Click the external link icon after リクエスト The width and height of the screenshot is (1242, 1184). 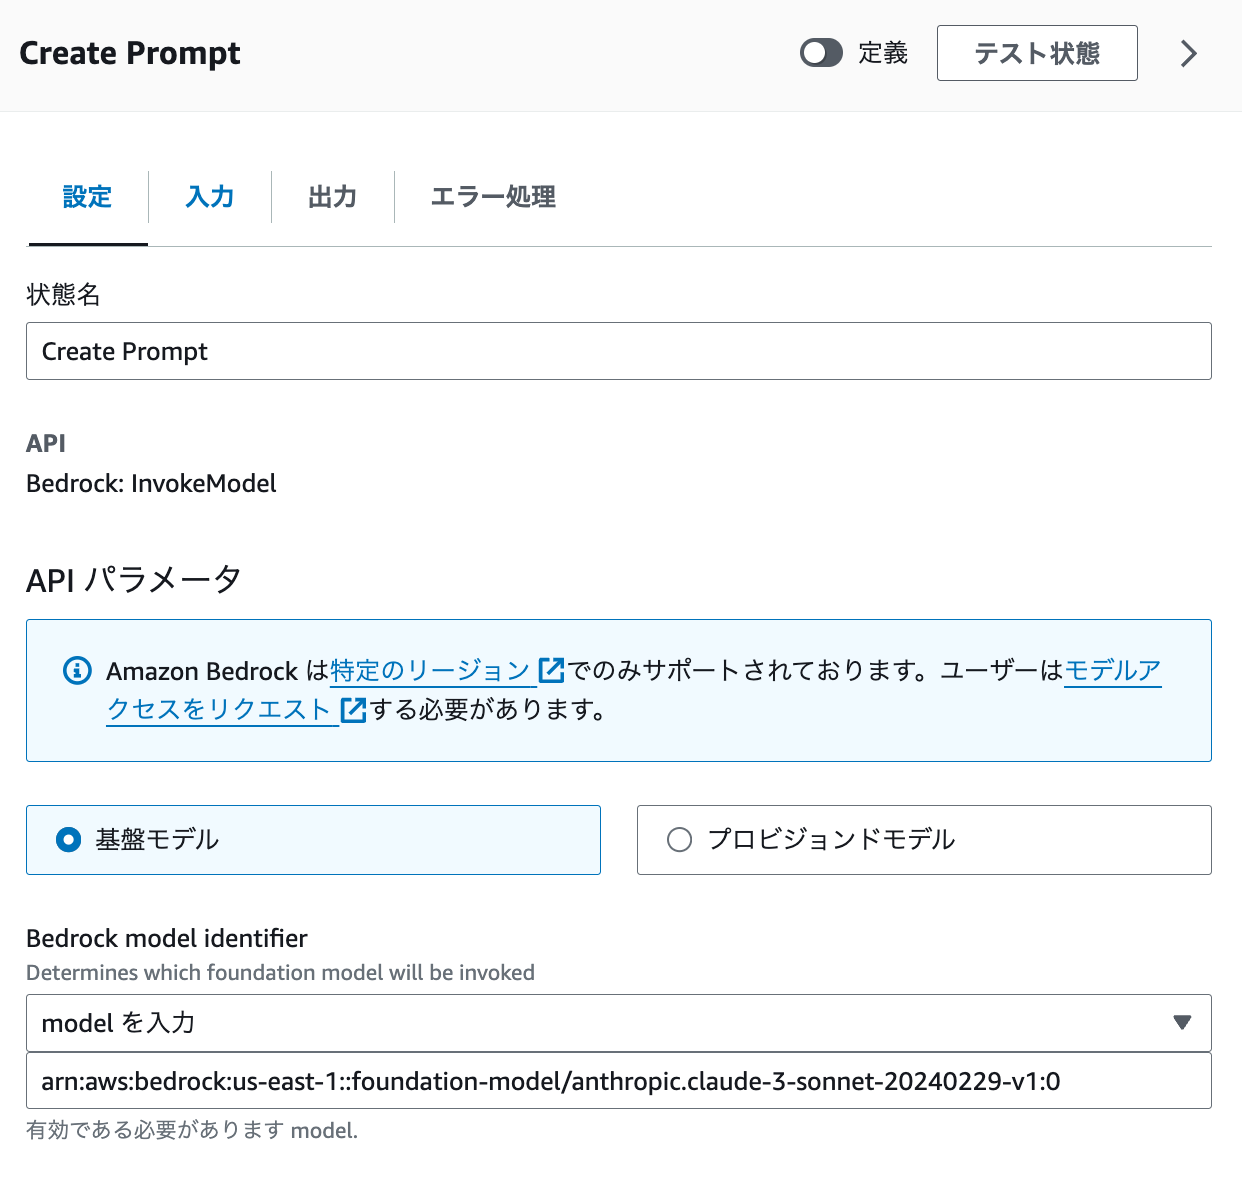coord(354,710)
